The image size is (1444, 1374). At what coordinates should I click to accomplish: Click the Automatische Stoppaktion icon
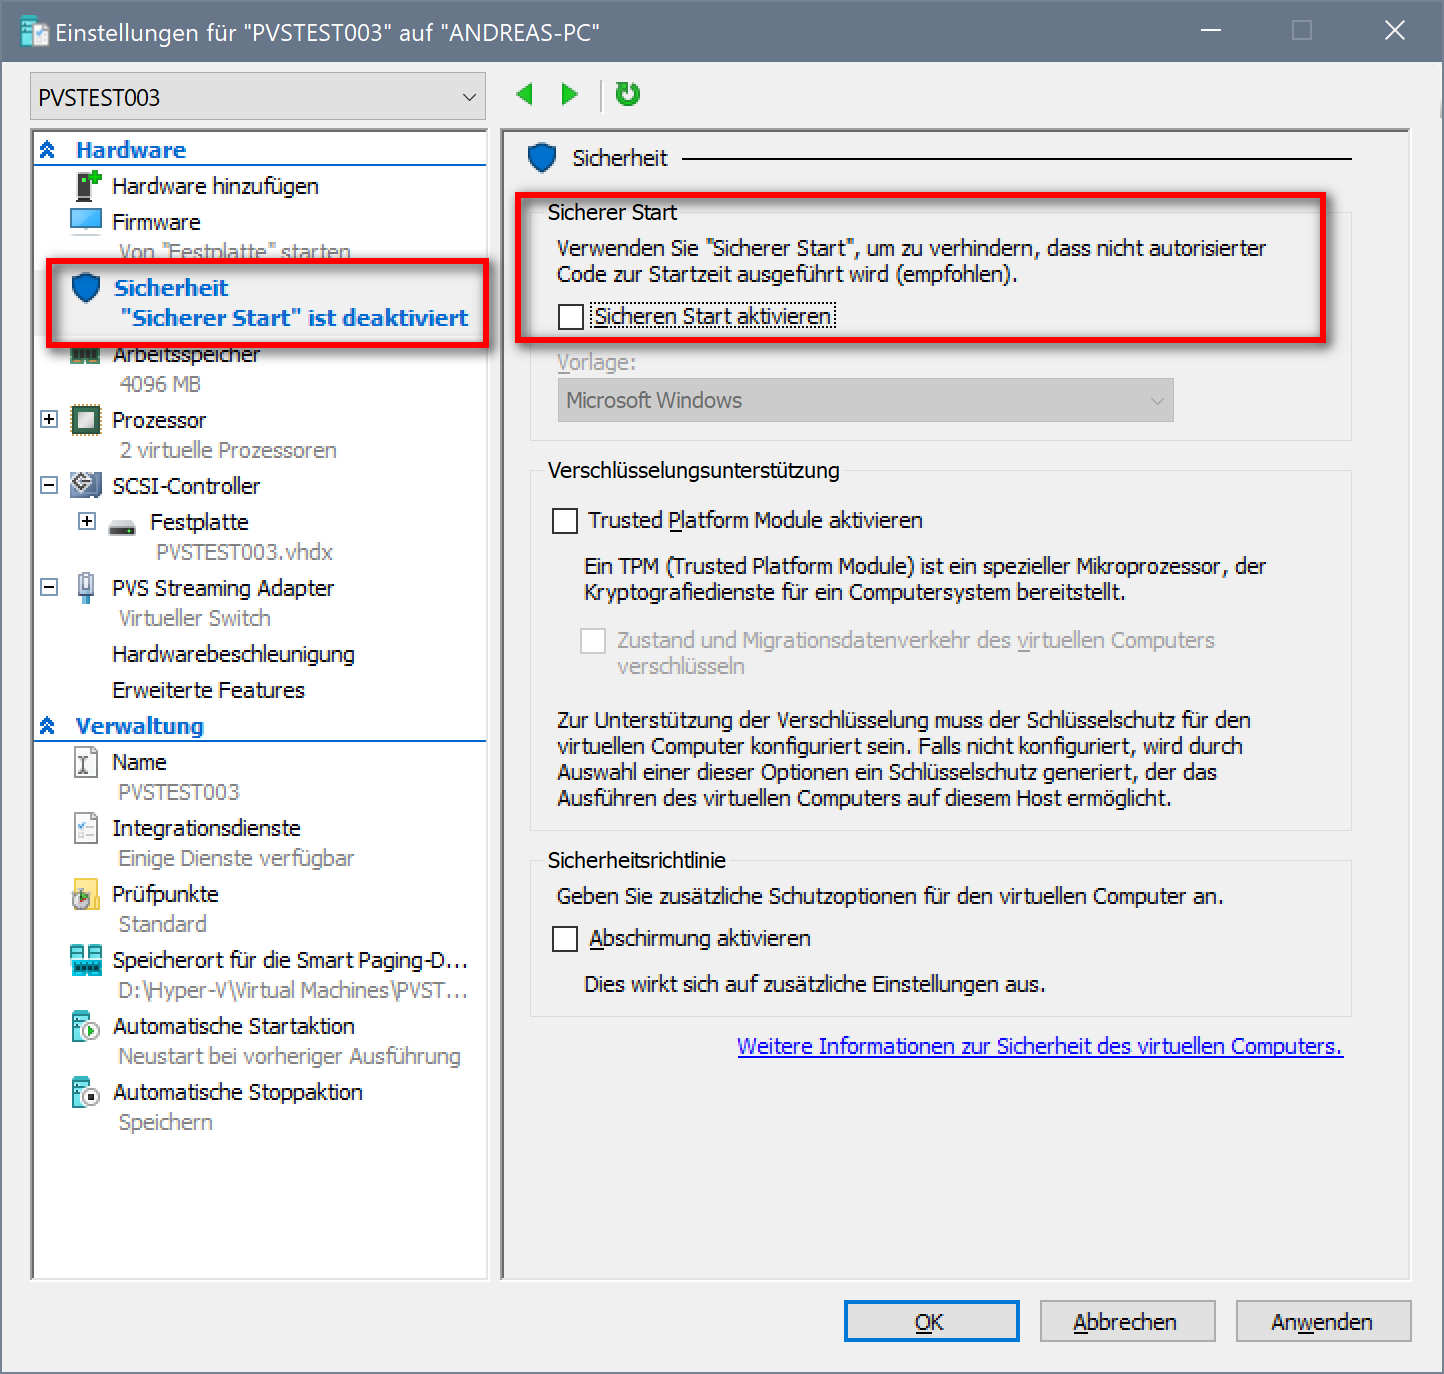[x=86, y=1092]
